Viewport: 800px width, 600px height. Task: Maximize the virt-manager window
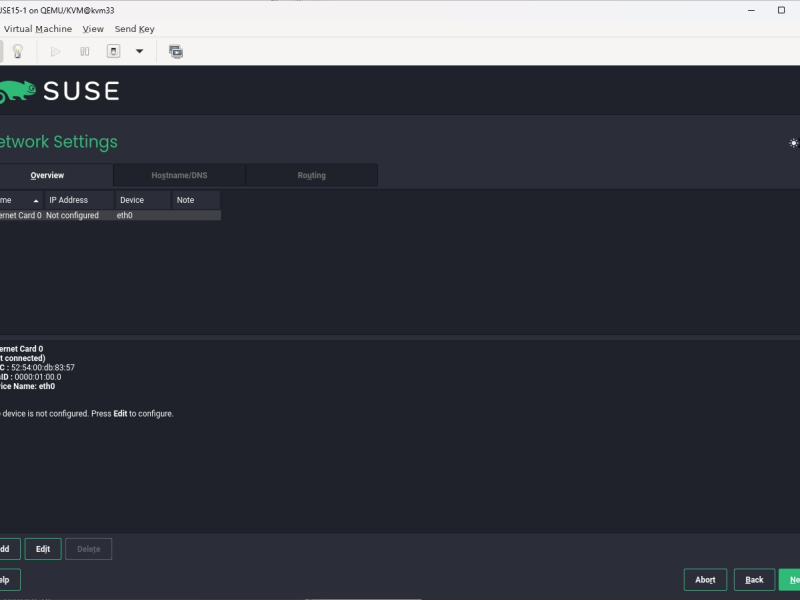[781, 10]
